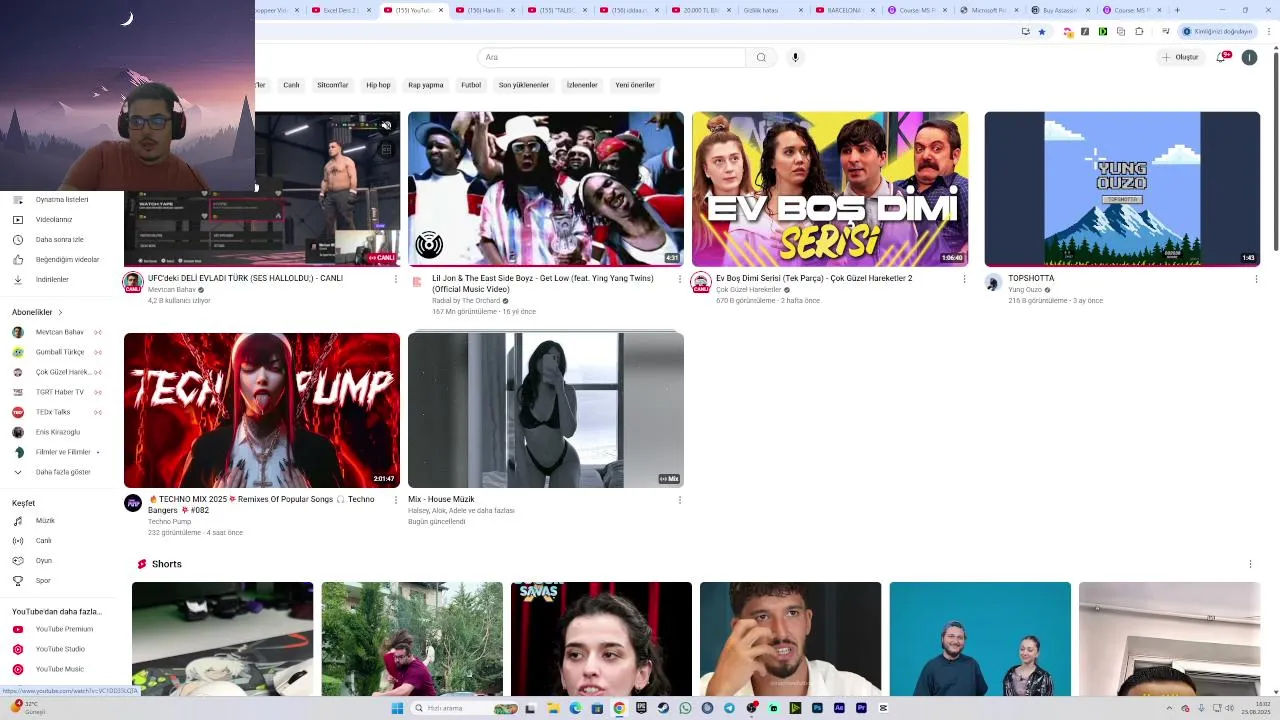
Task: Click the Oluştur button
Action: click(x=1180, y=57)
